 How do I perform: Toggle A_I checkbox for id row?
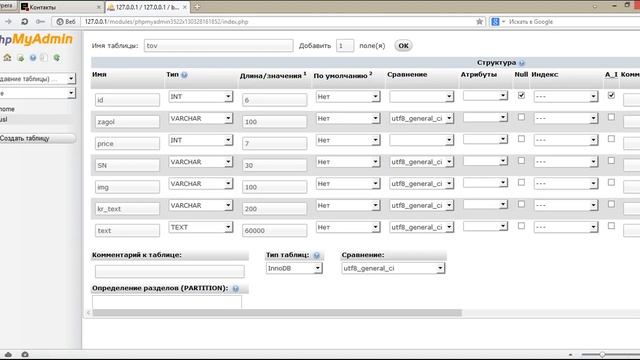click(611, 96)
